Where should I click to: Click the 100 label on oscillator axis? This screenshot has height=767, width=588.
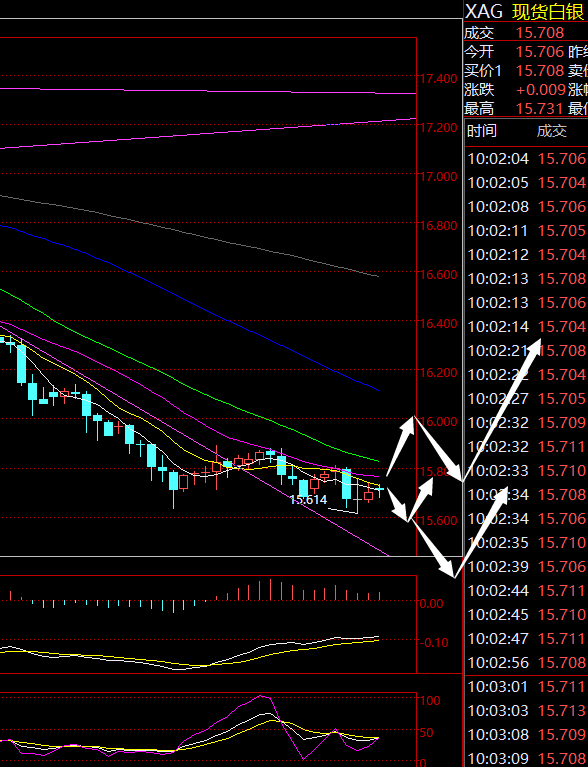click(x=430, y=700)
